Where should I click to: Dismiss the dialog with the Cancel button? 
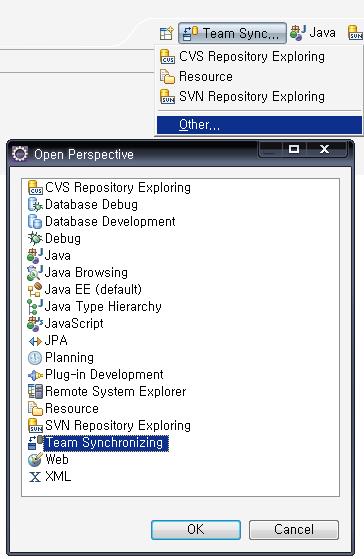(x=294, y=530)
